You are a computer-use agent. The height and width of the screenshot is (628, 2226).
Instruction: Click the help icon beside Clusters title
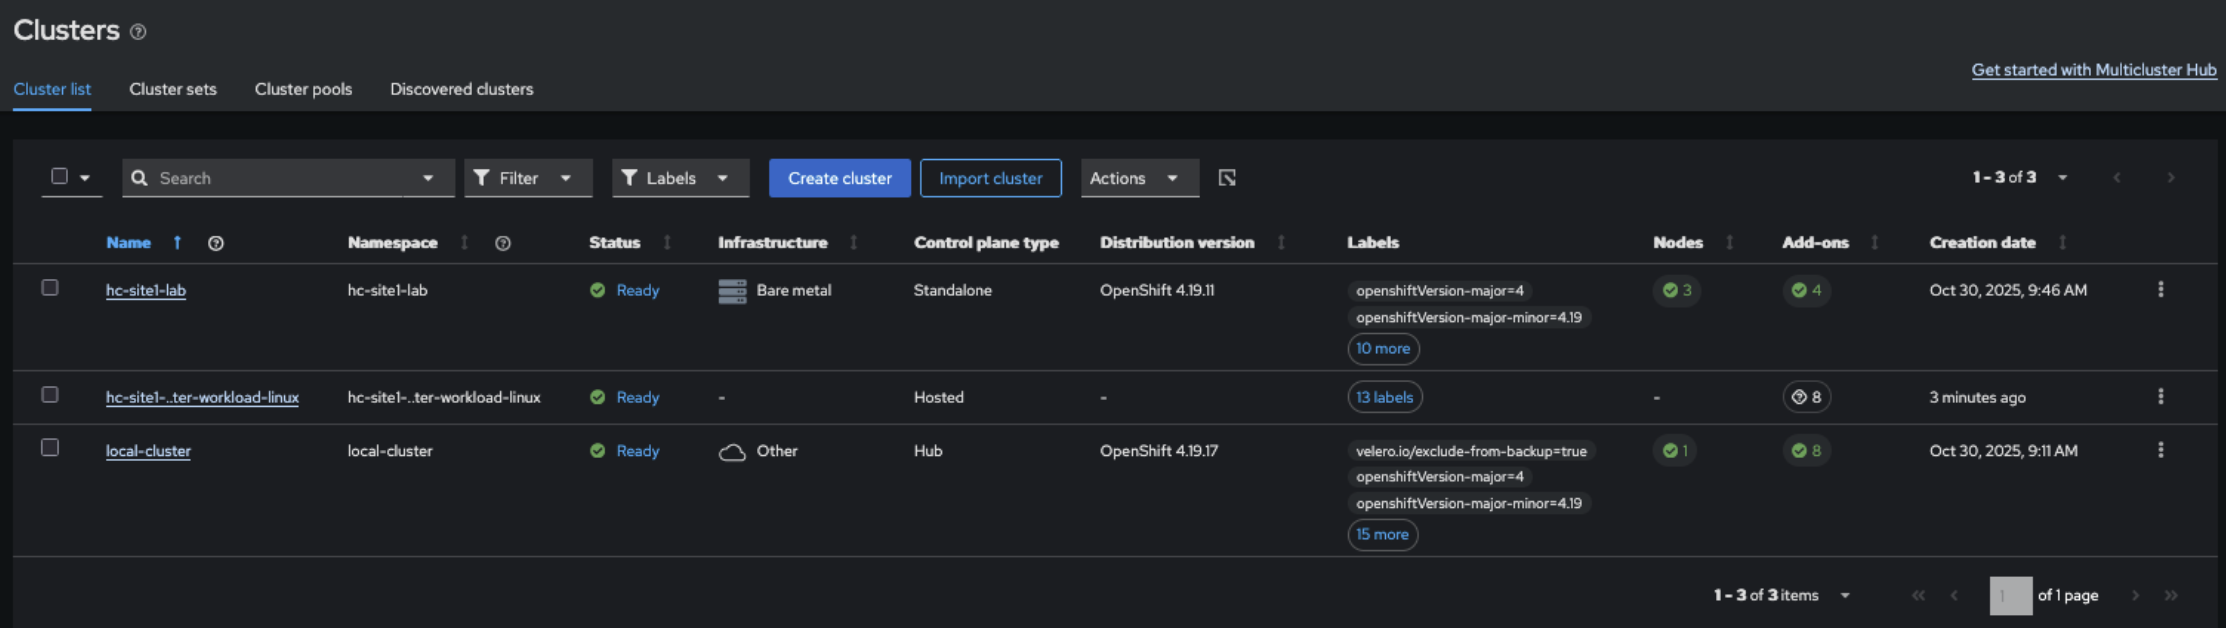(x=138, y=32)
